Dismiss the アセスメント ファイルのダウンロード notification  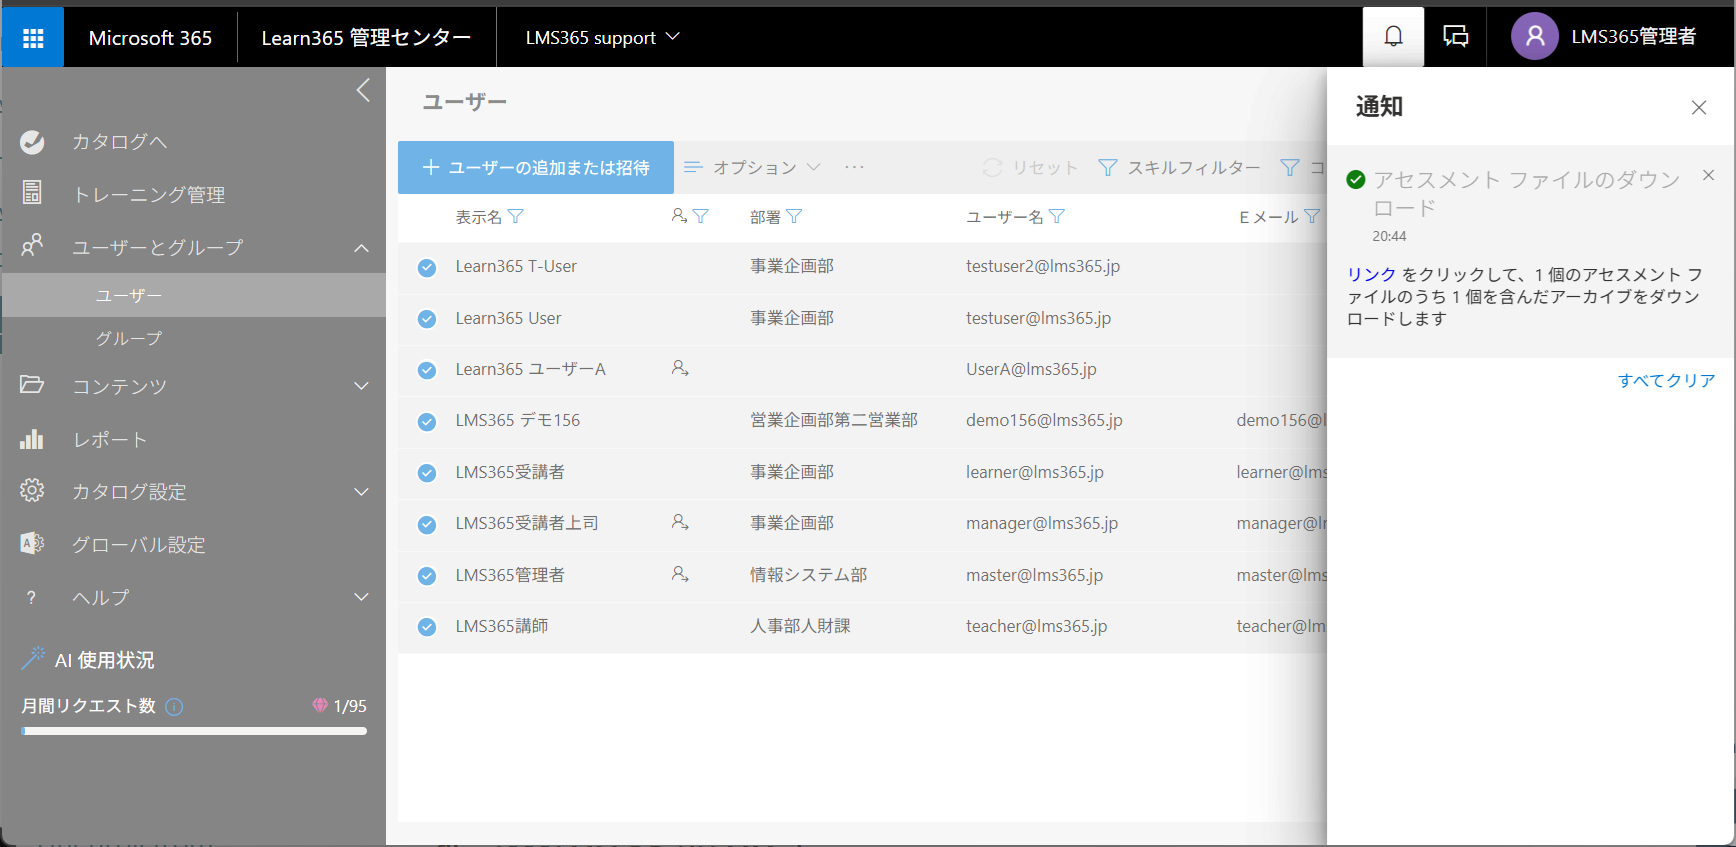1708,175
